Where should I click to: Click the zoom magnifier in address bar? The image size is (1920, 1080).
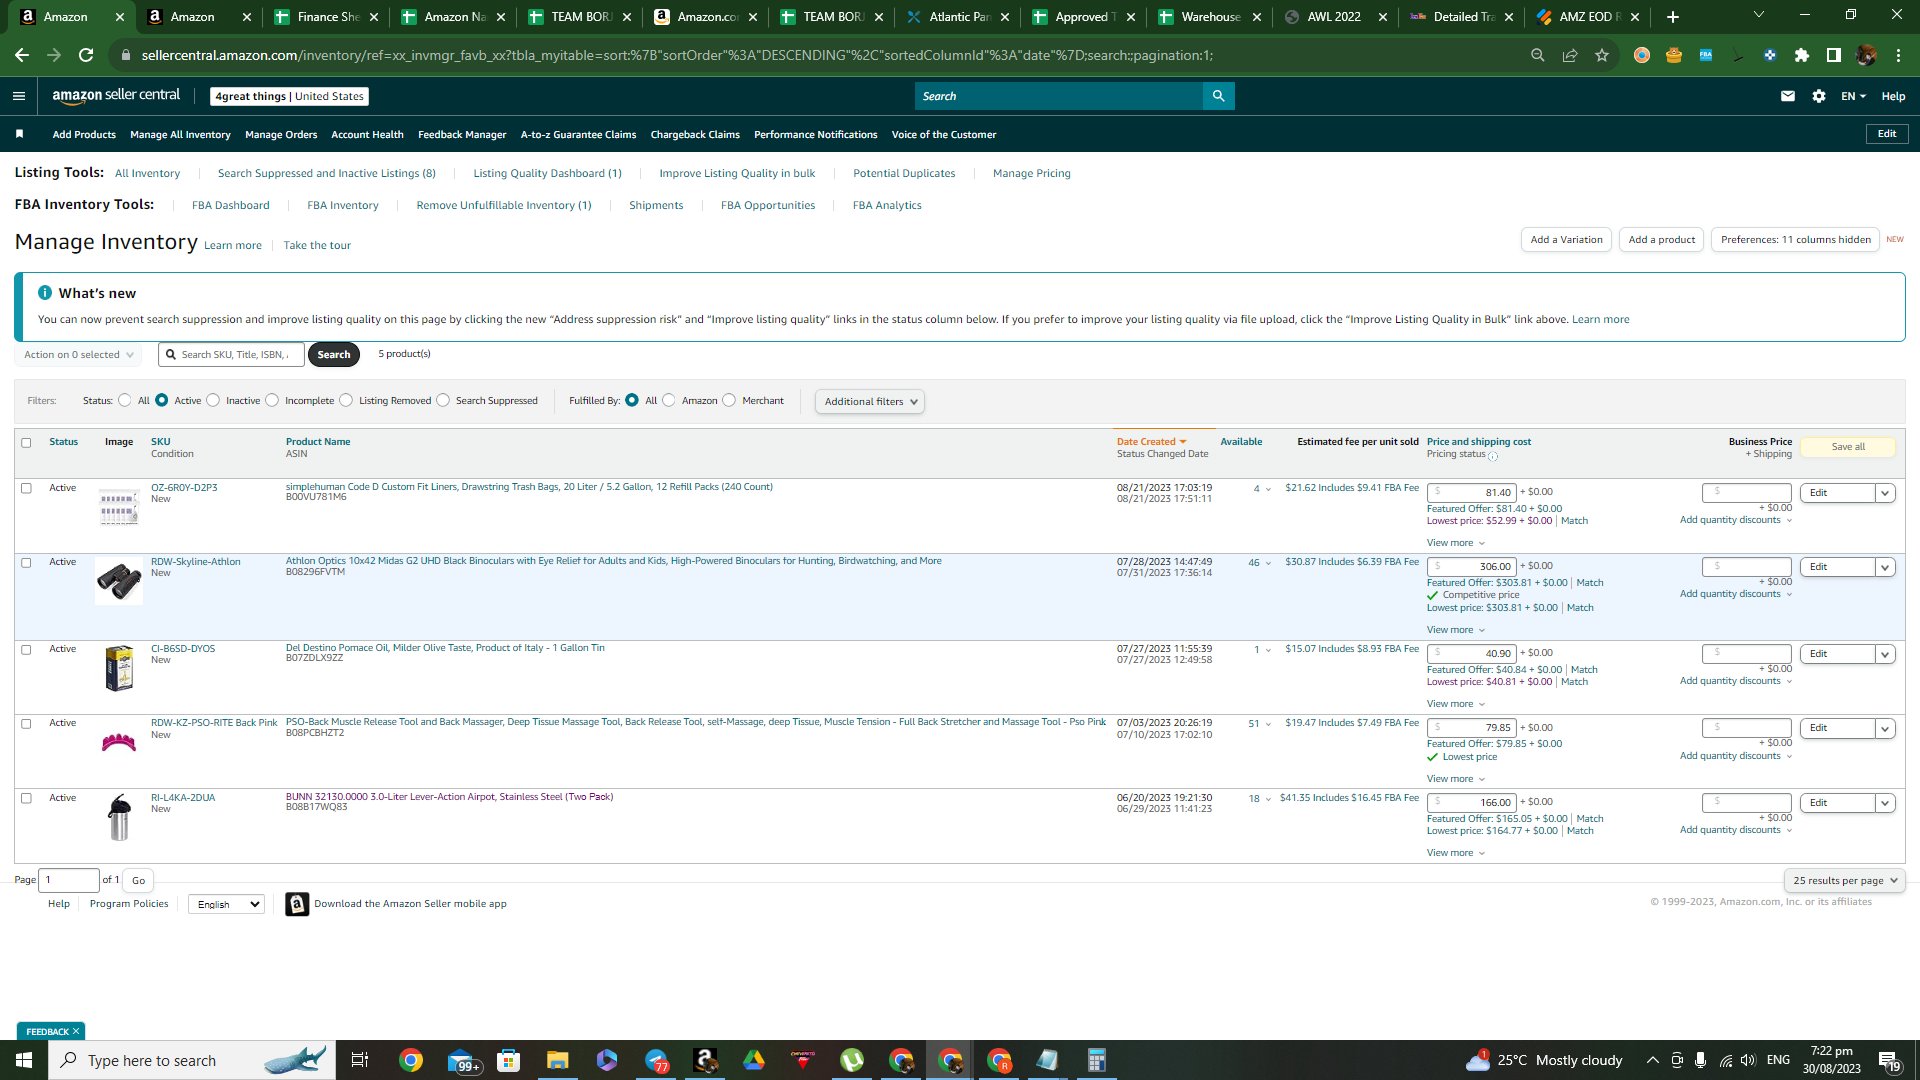pos(1538,55)
